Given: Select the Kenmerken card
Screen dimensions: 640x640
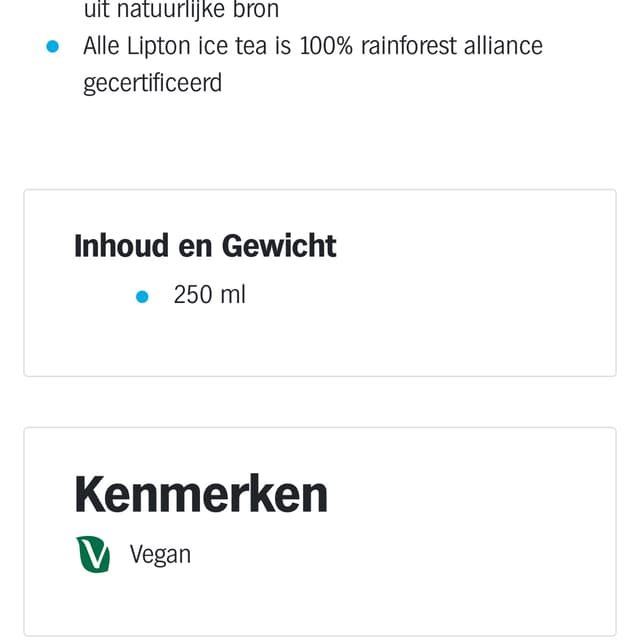Looking at the screenshot, I should (320, 531).
